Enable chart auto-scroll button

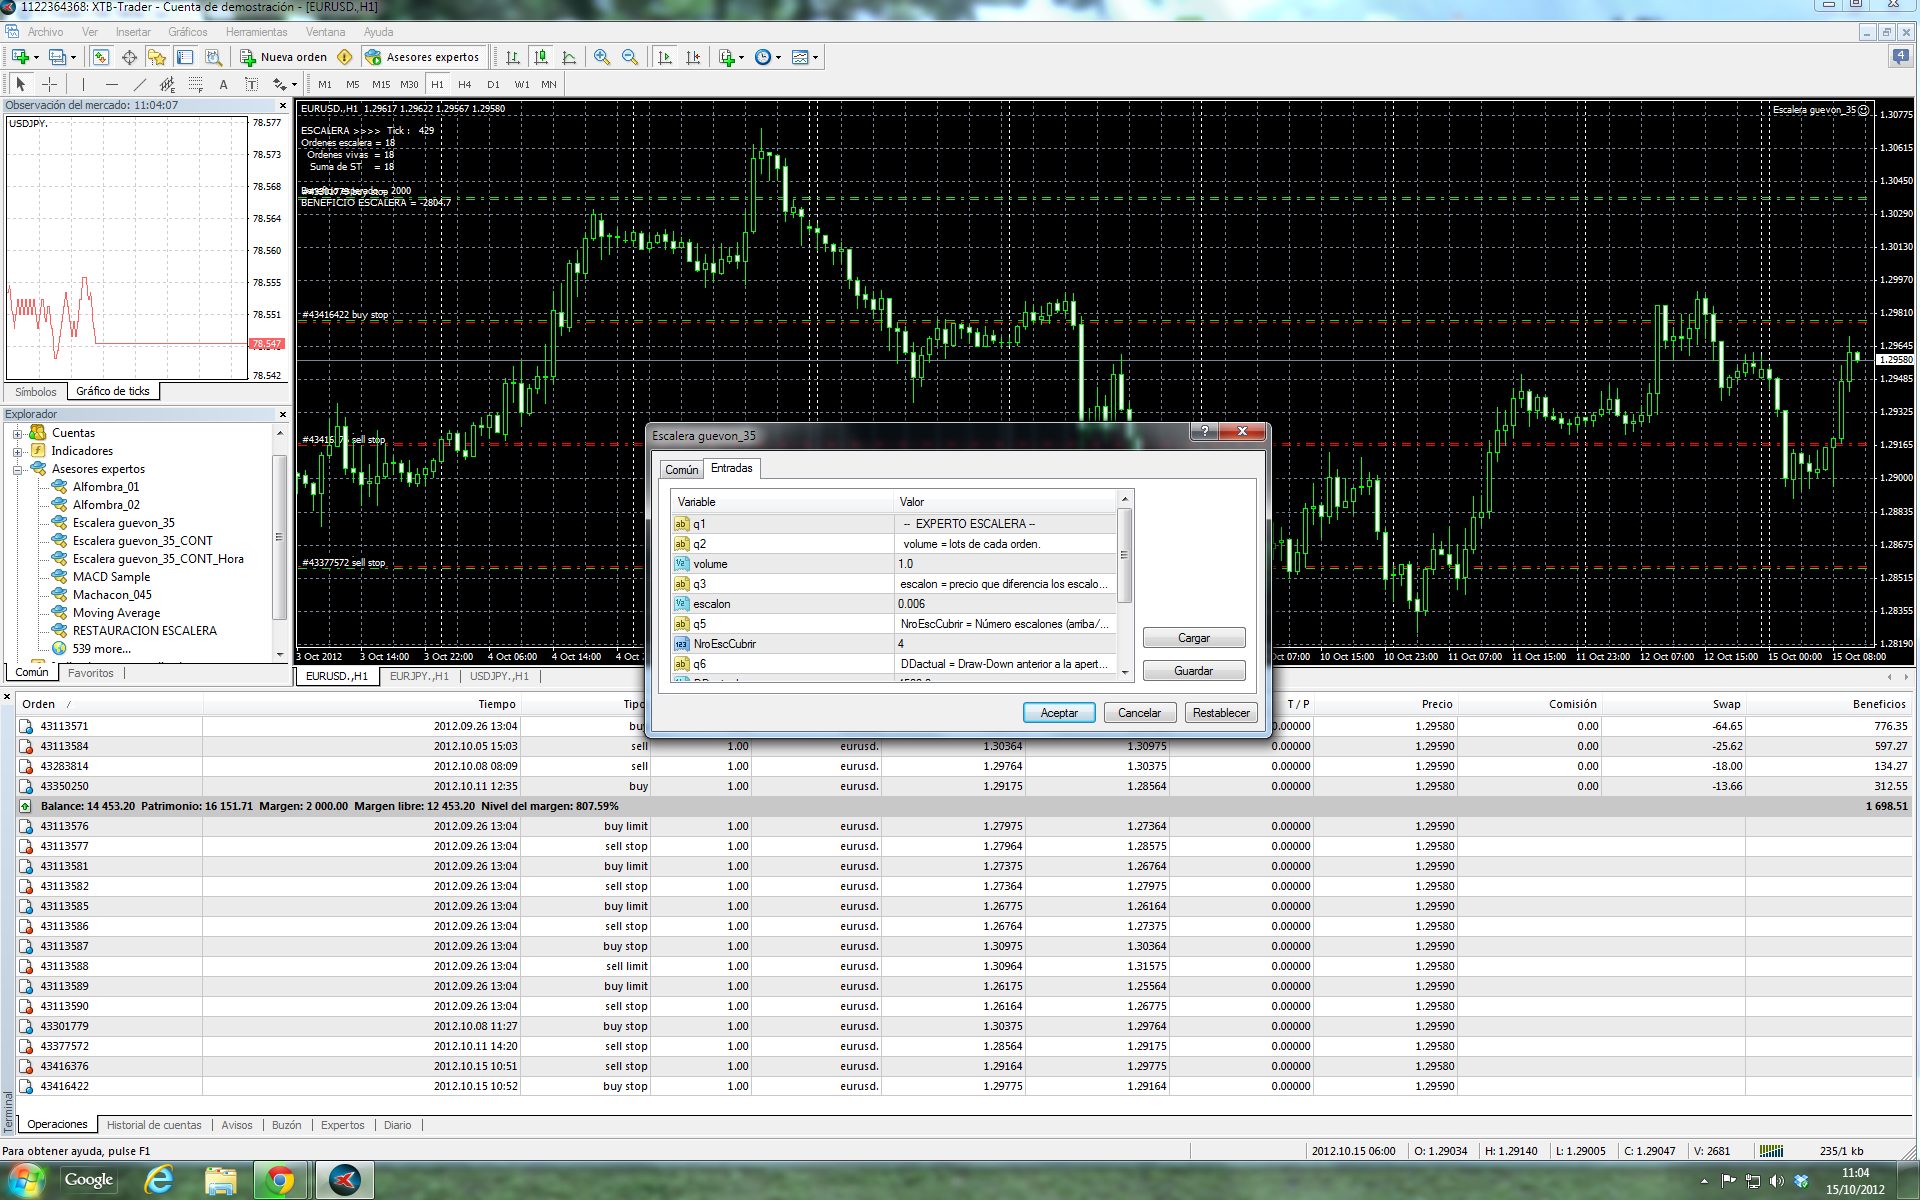tap(665, 57)
